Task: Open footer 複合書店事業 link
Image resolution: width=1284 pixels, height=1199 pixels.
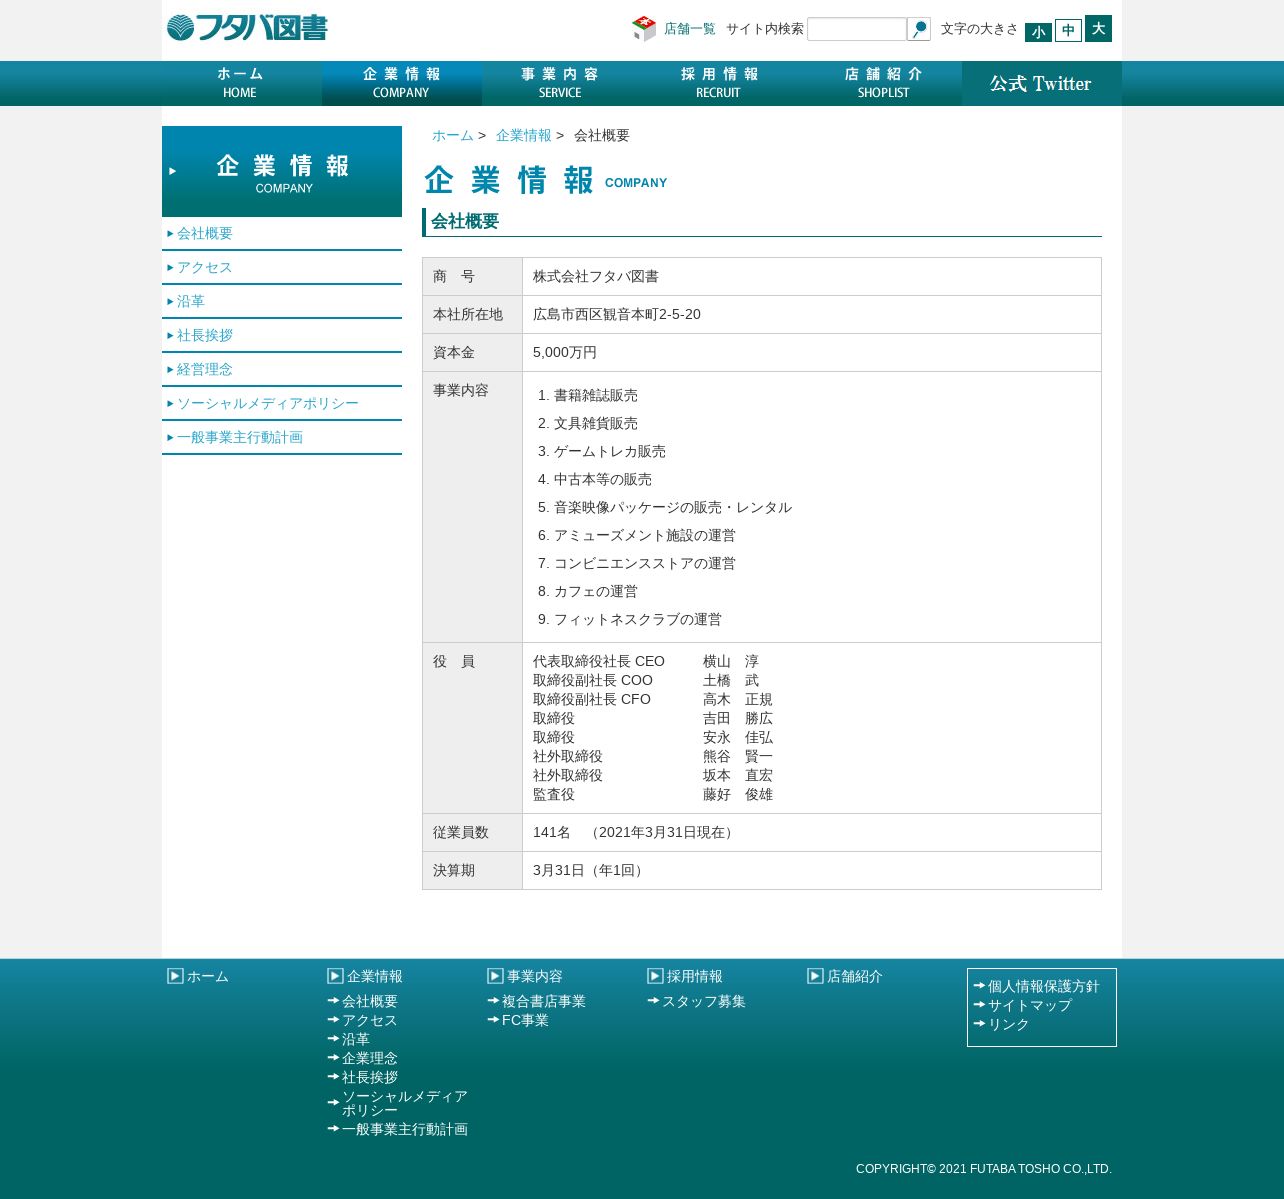Action: click(x=544, y=1001)
